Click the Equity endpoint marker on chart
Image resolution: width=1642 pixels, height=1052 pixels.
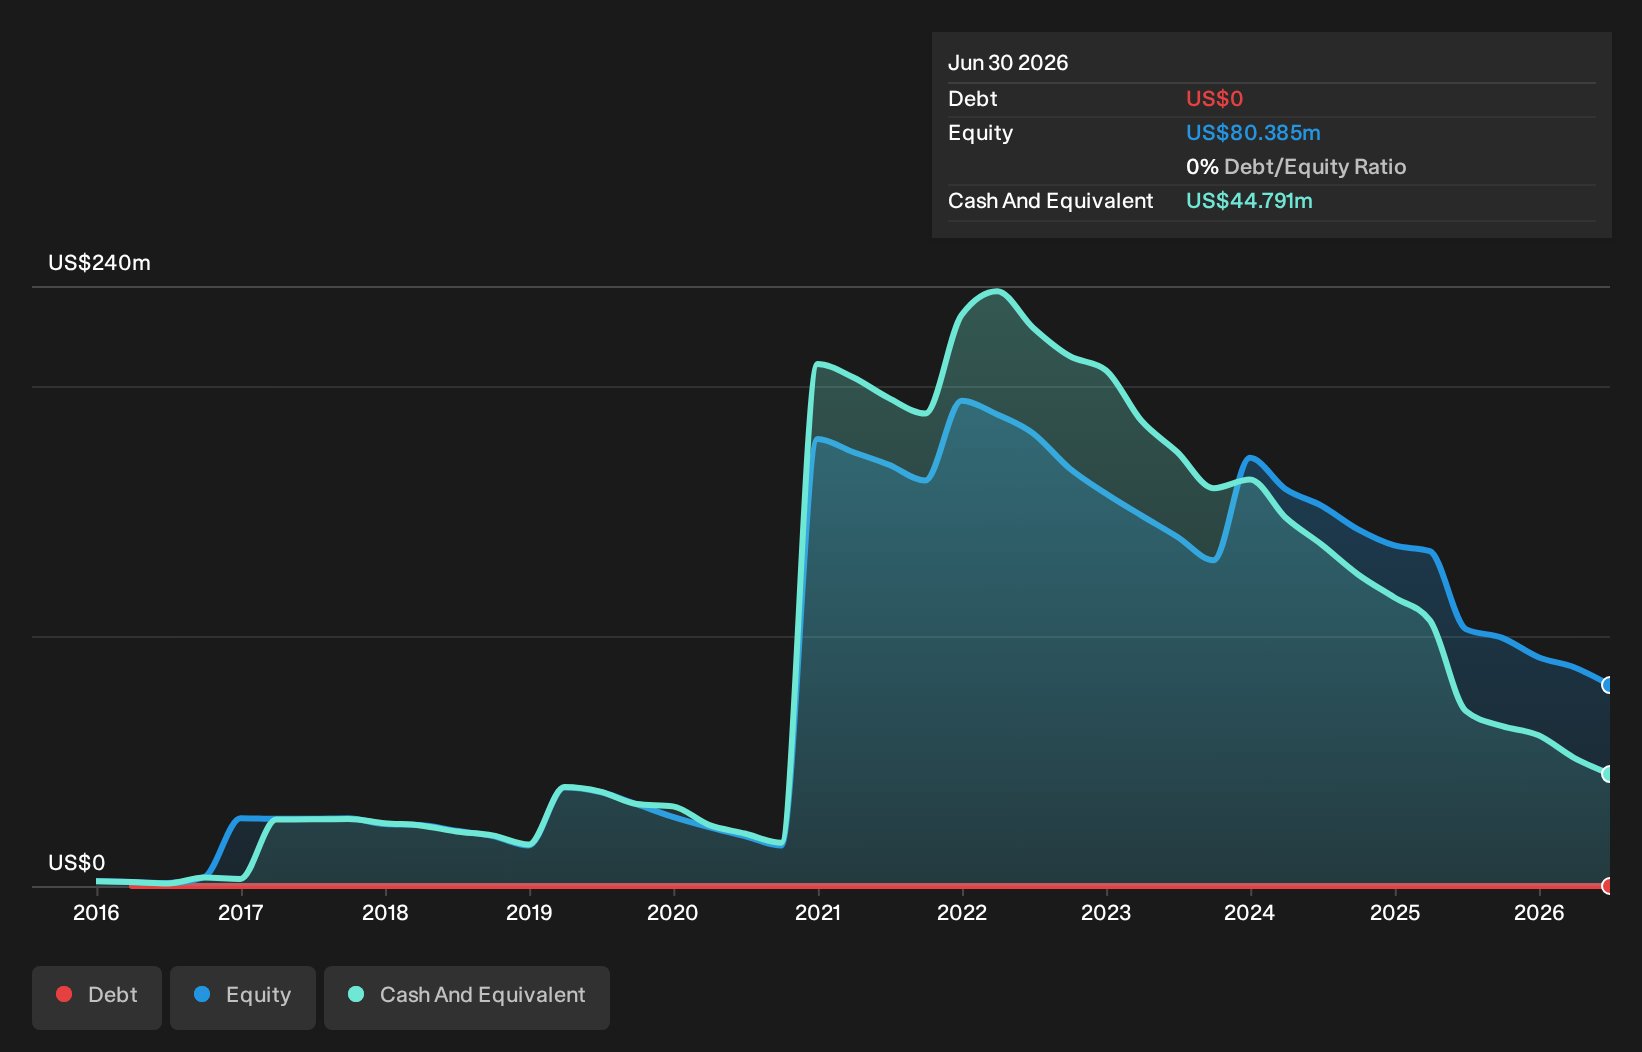pyautogui.click(x=1607, y=685)
